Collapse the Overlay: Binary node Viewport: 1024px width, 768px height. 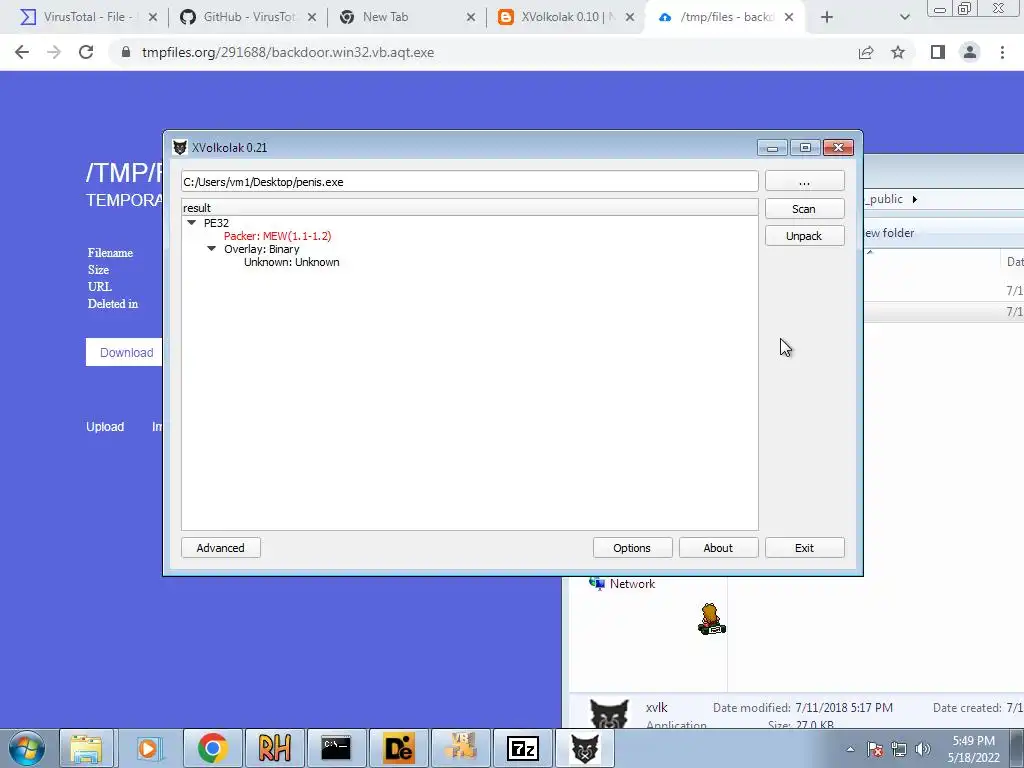click(x=212, y=249)
